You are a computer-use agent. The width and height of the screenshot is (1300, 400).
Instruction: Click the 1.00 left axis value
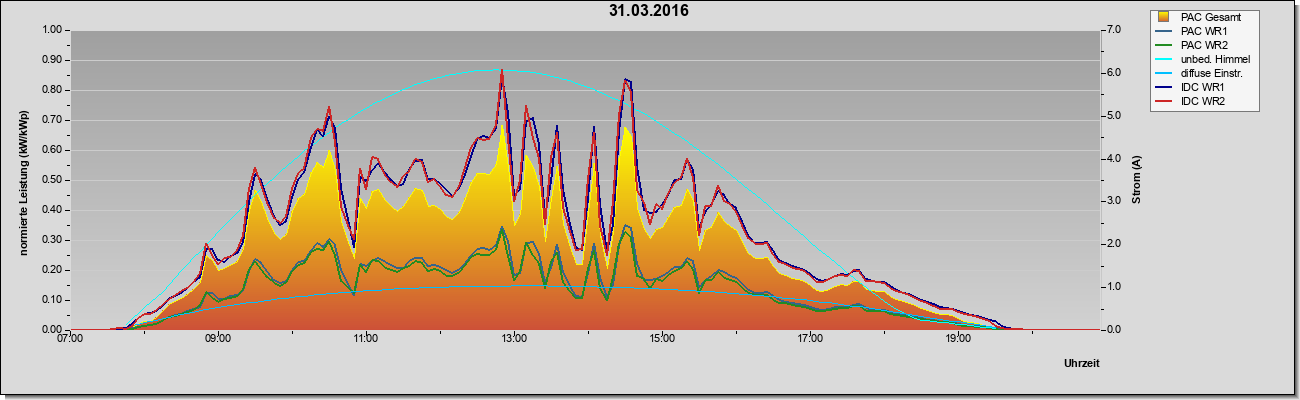tap(50, 30)
